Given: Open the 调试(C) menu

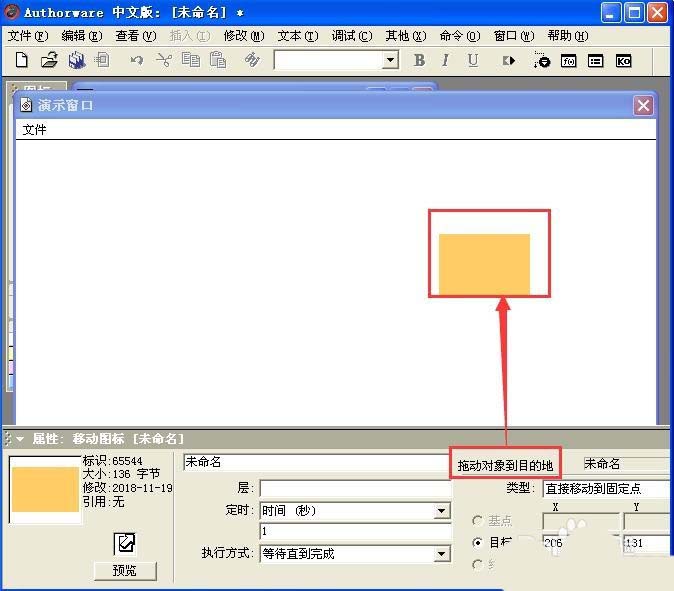Looking at the screenshot, I should (x=352, y=36).
